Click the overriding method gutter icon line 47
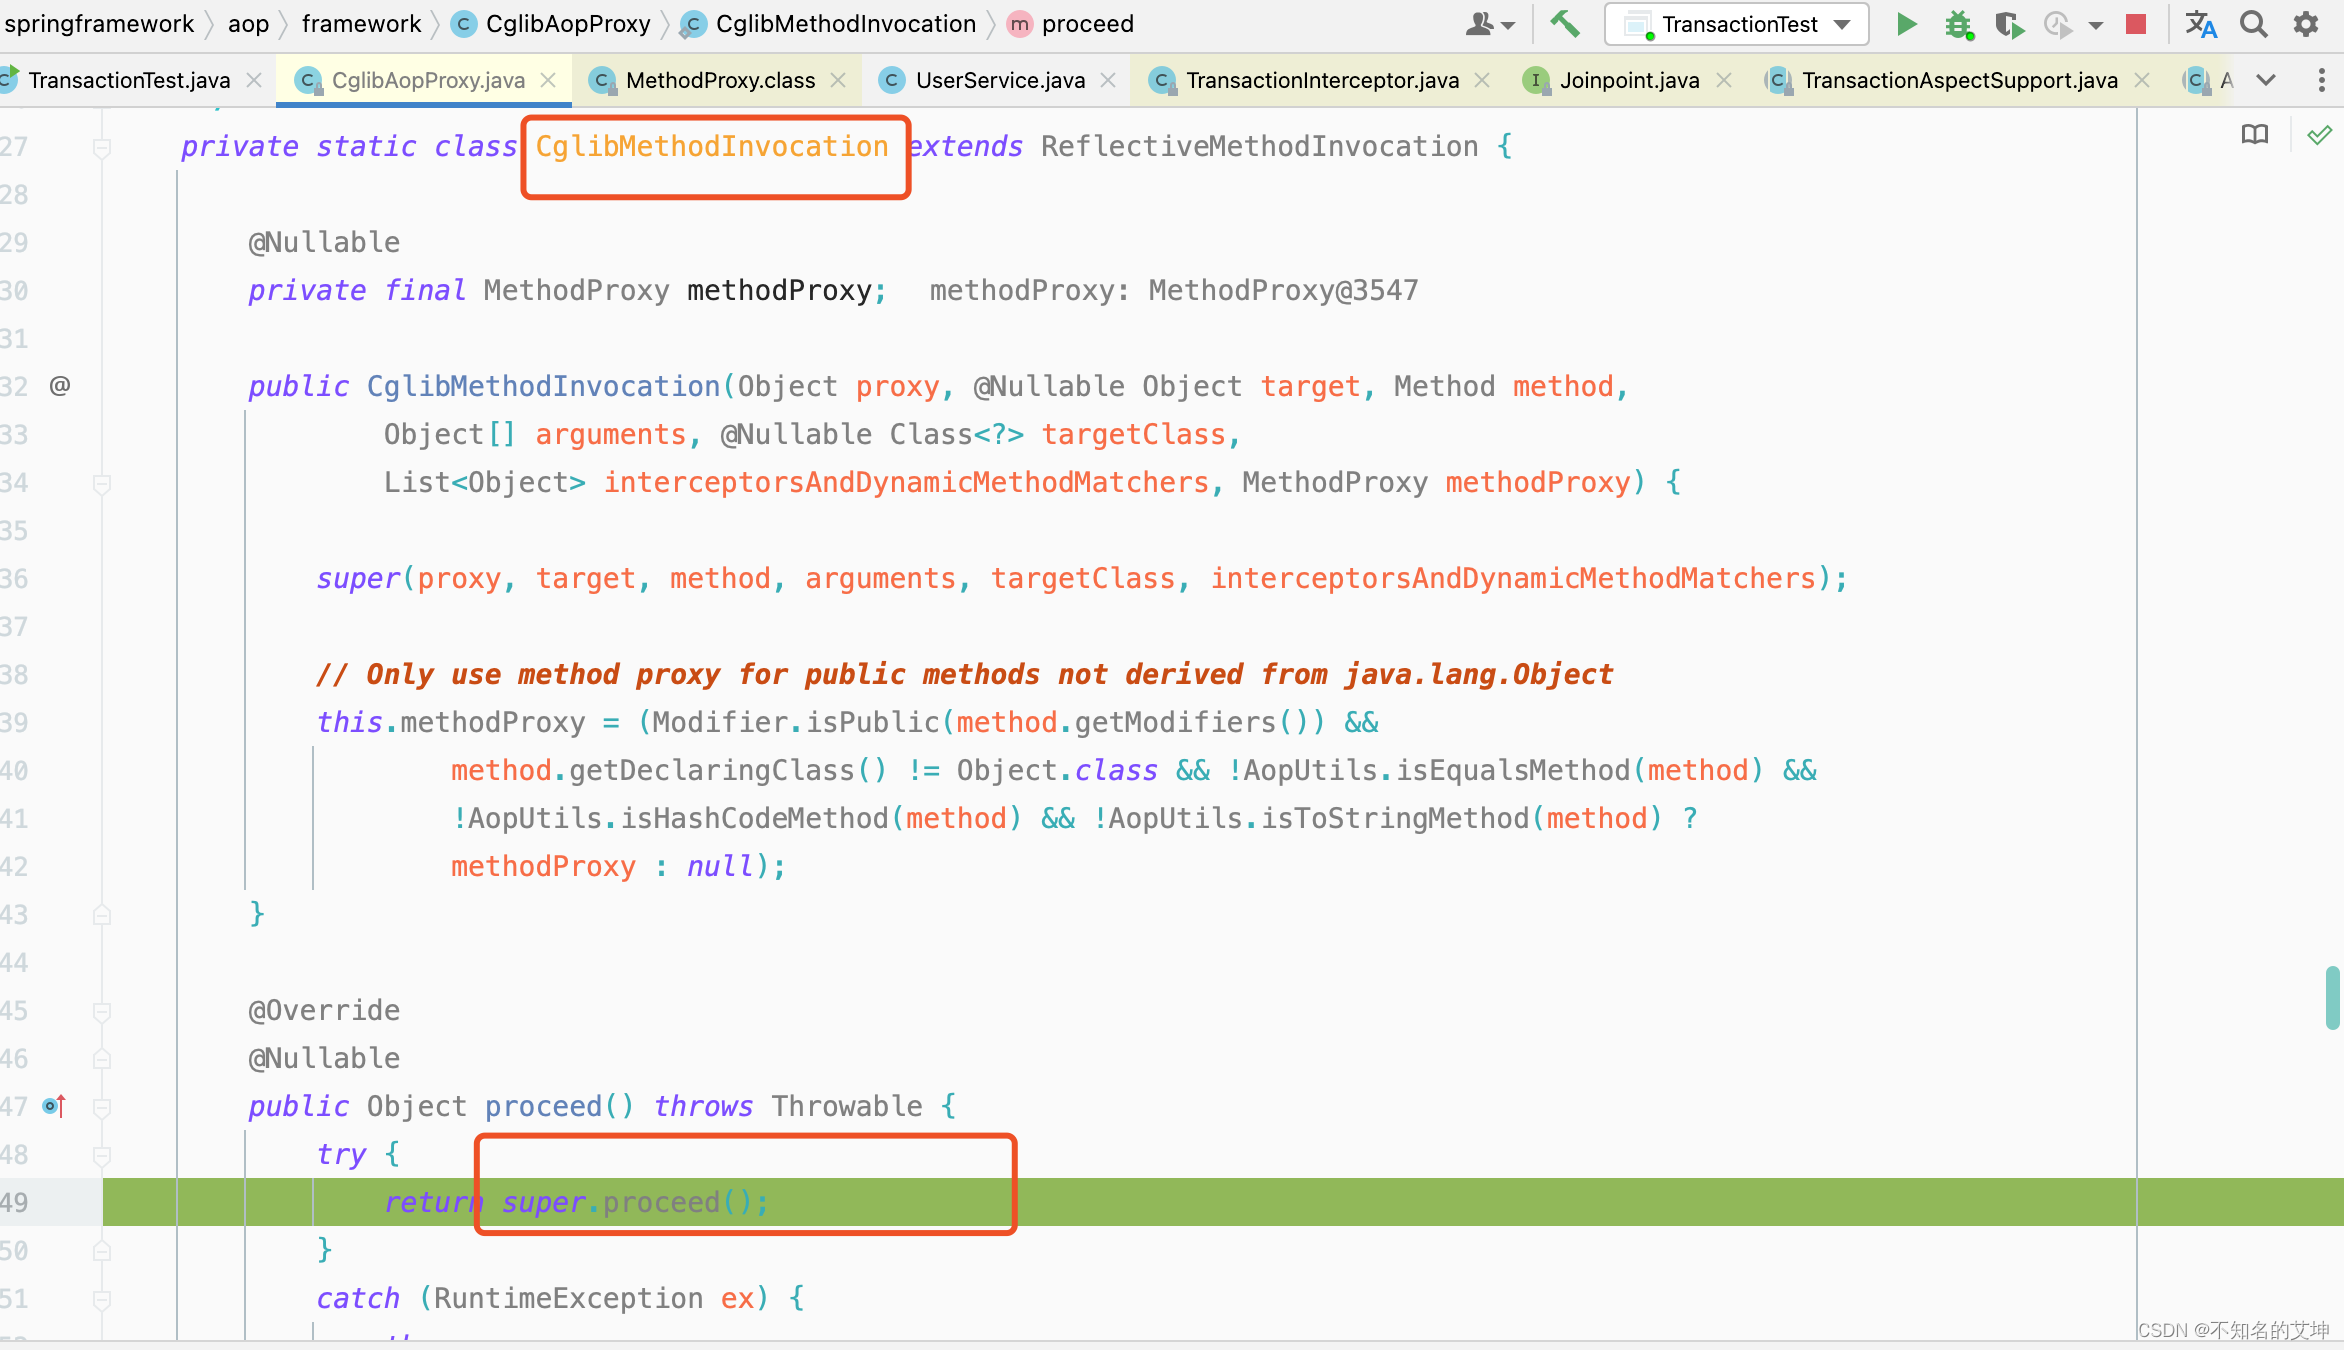 [54, 1106]
